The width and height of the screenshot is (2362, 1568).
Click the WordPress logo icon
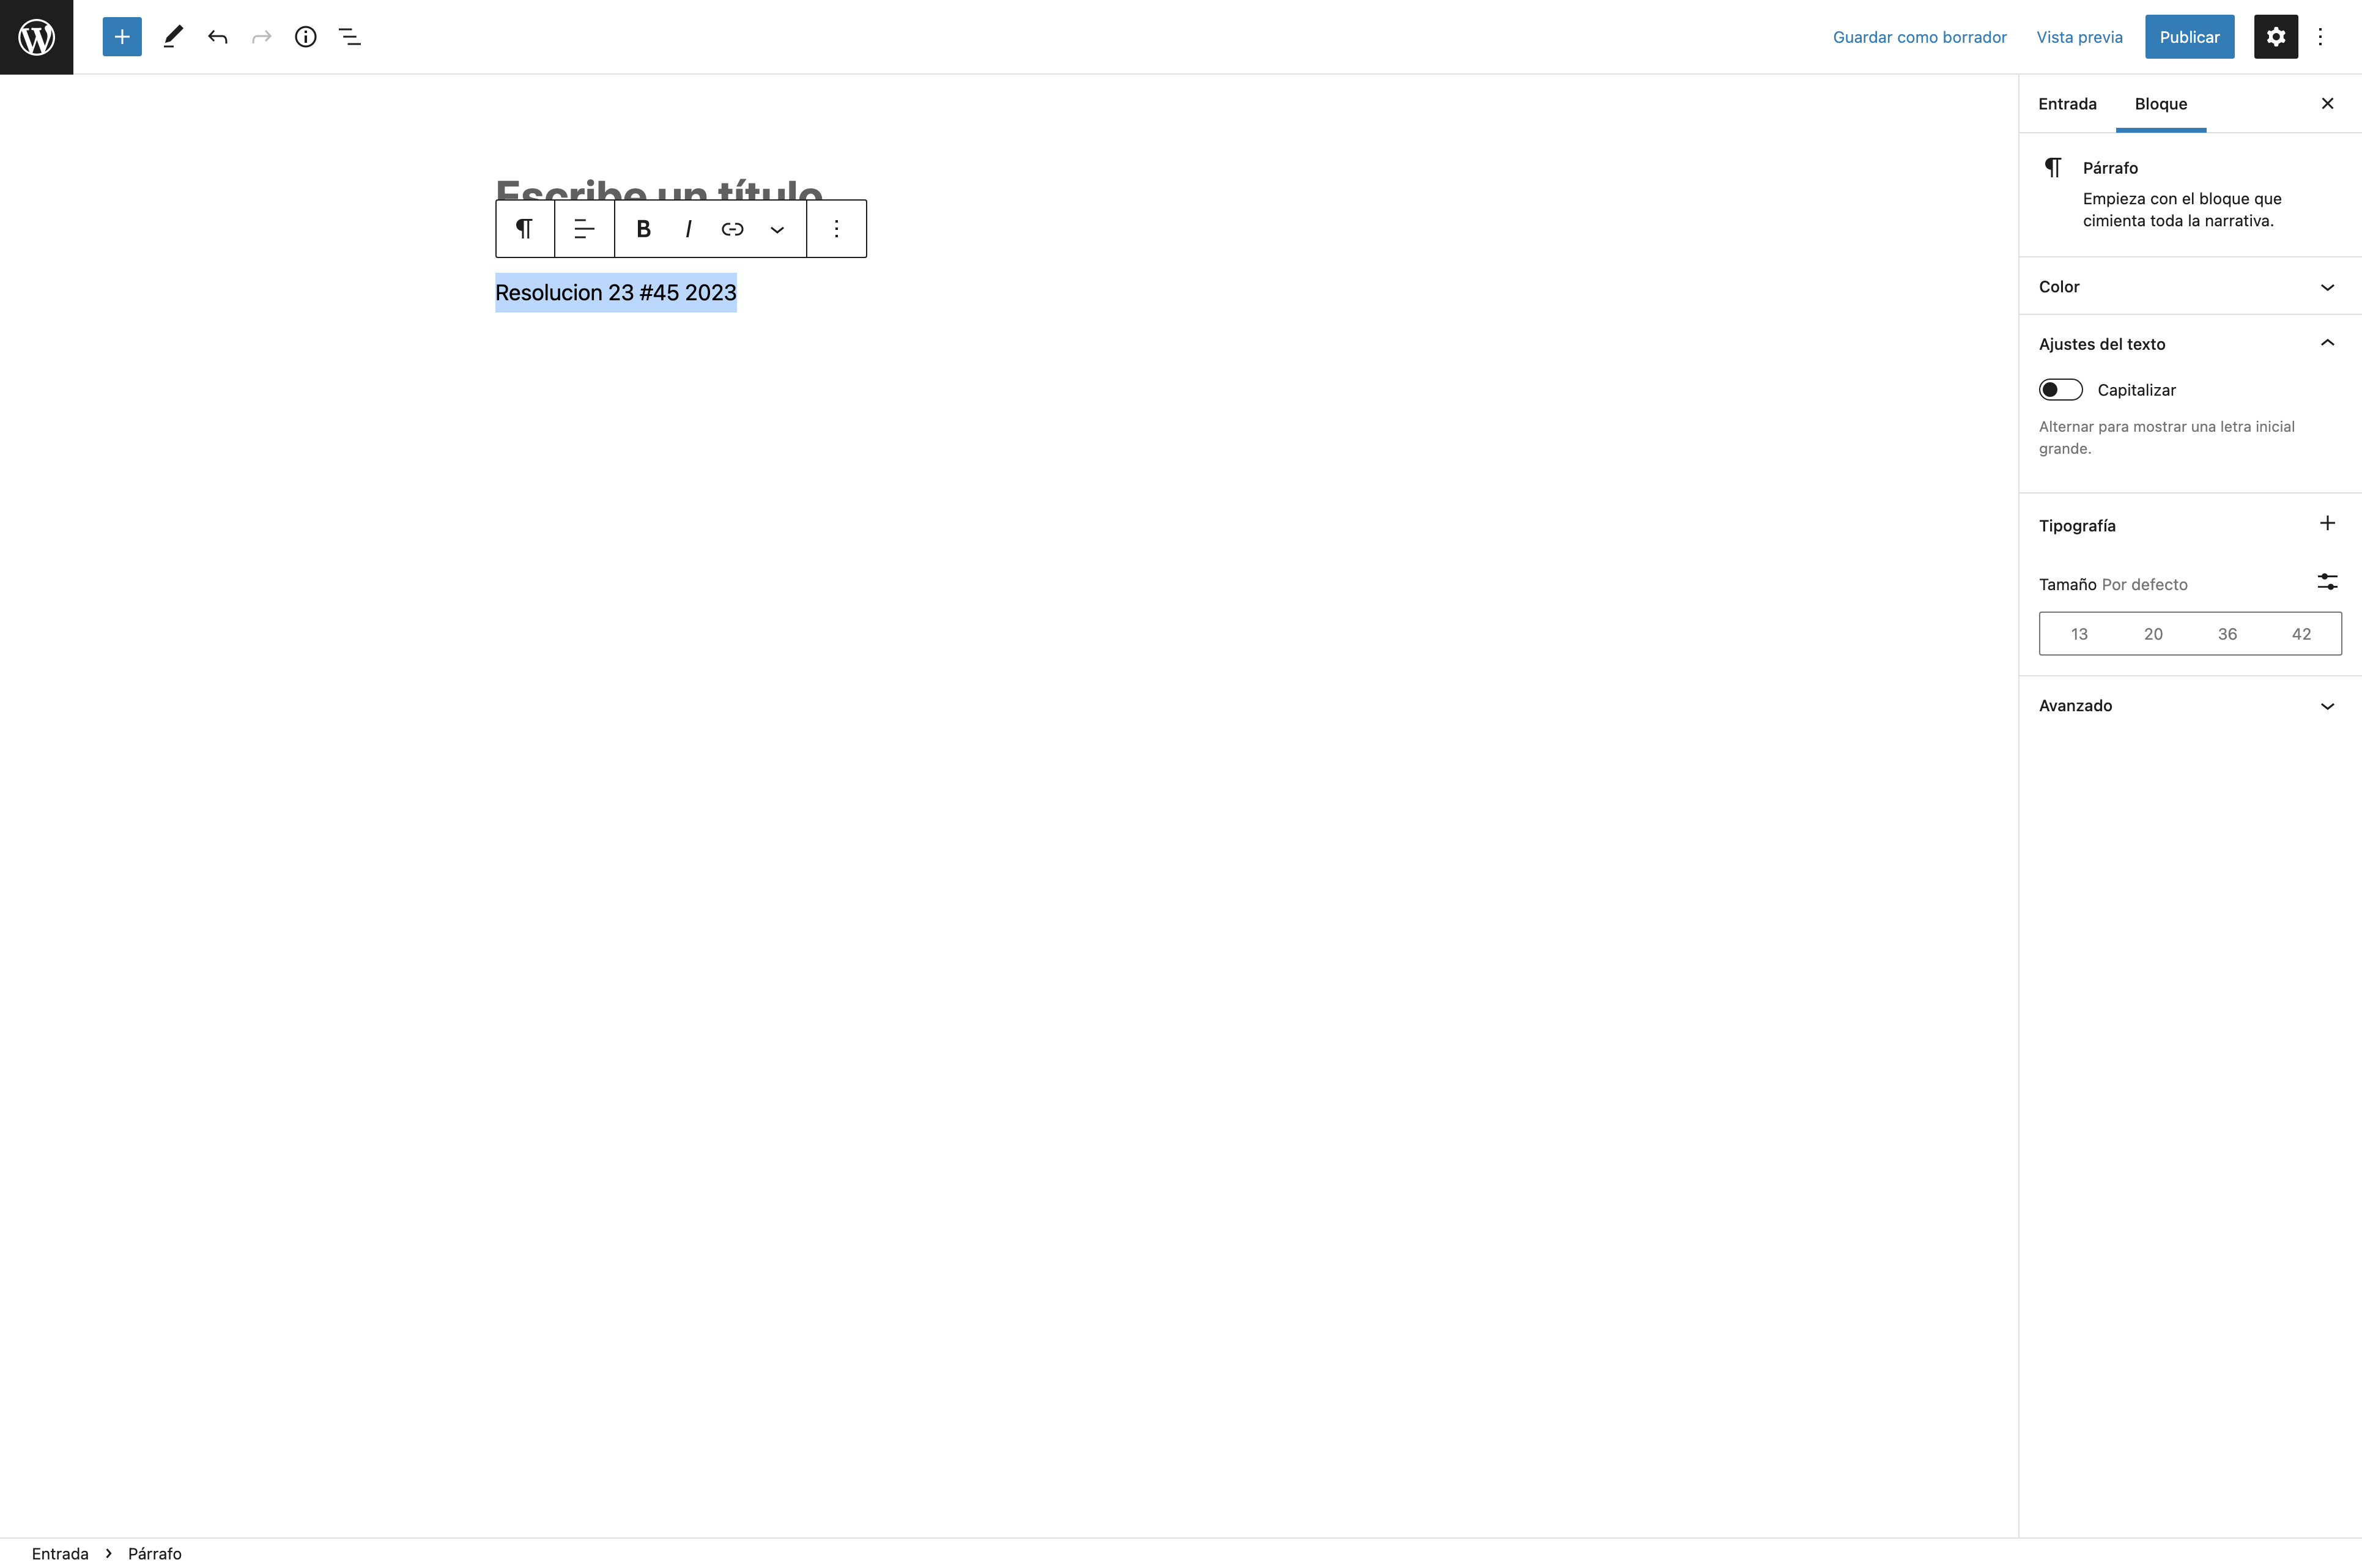coord(36,37)
